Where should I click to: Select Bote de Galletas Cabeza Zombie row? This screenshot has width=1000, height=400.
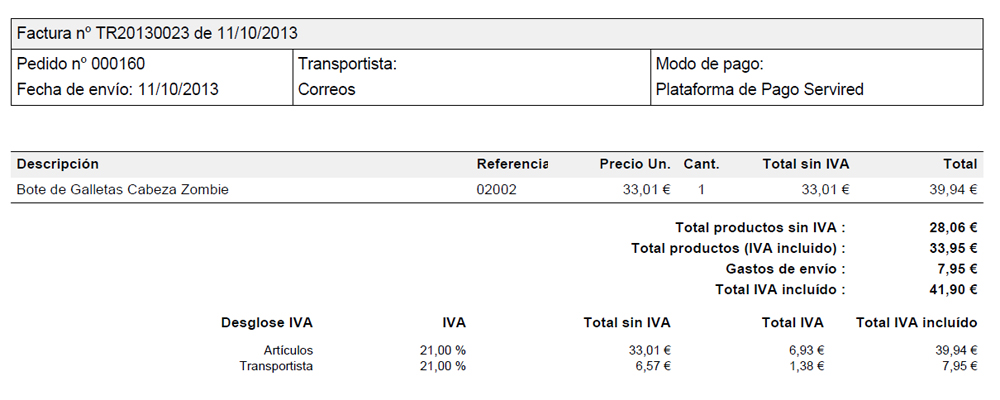coord(497,189)
